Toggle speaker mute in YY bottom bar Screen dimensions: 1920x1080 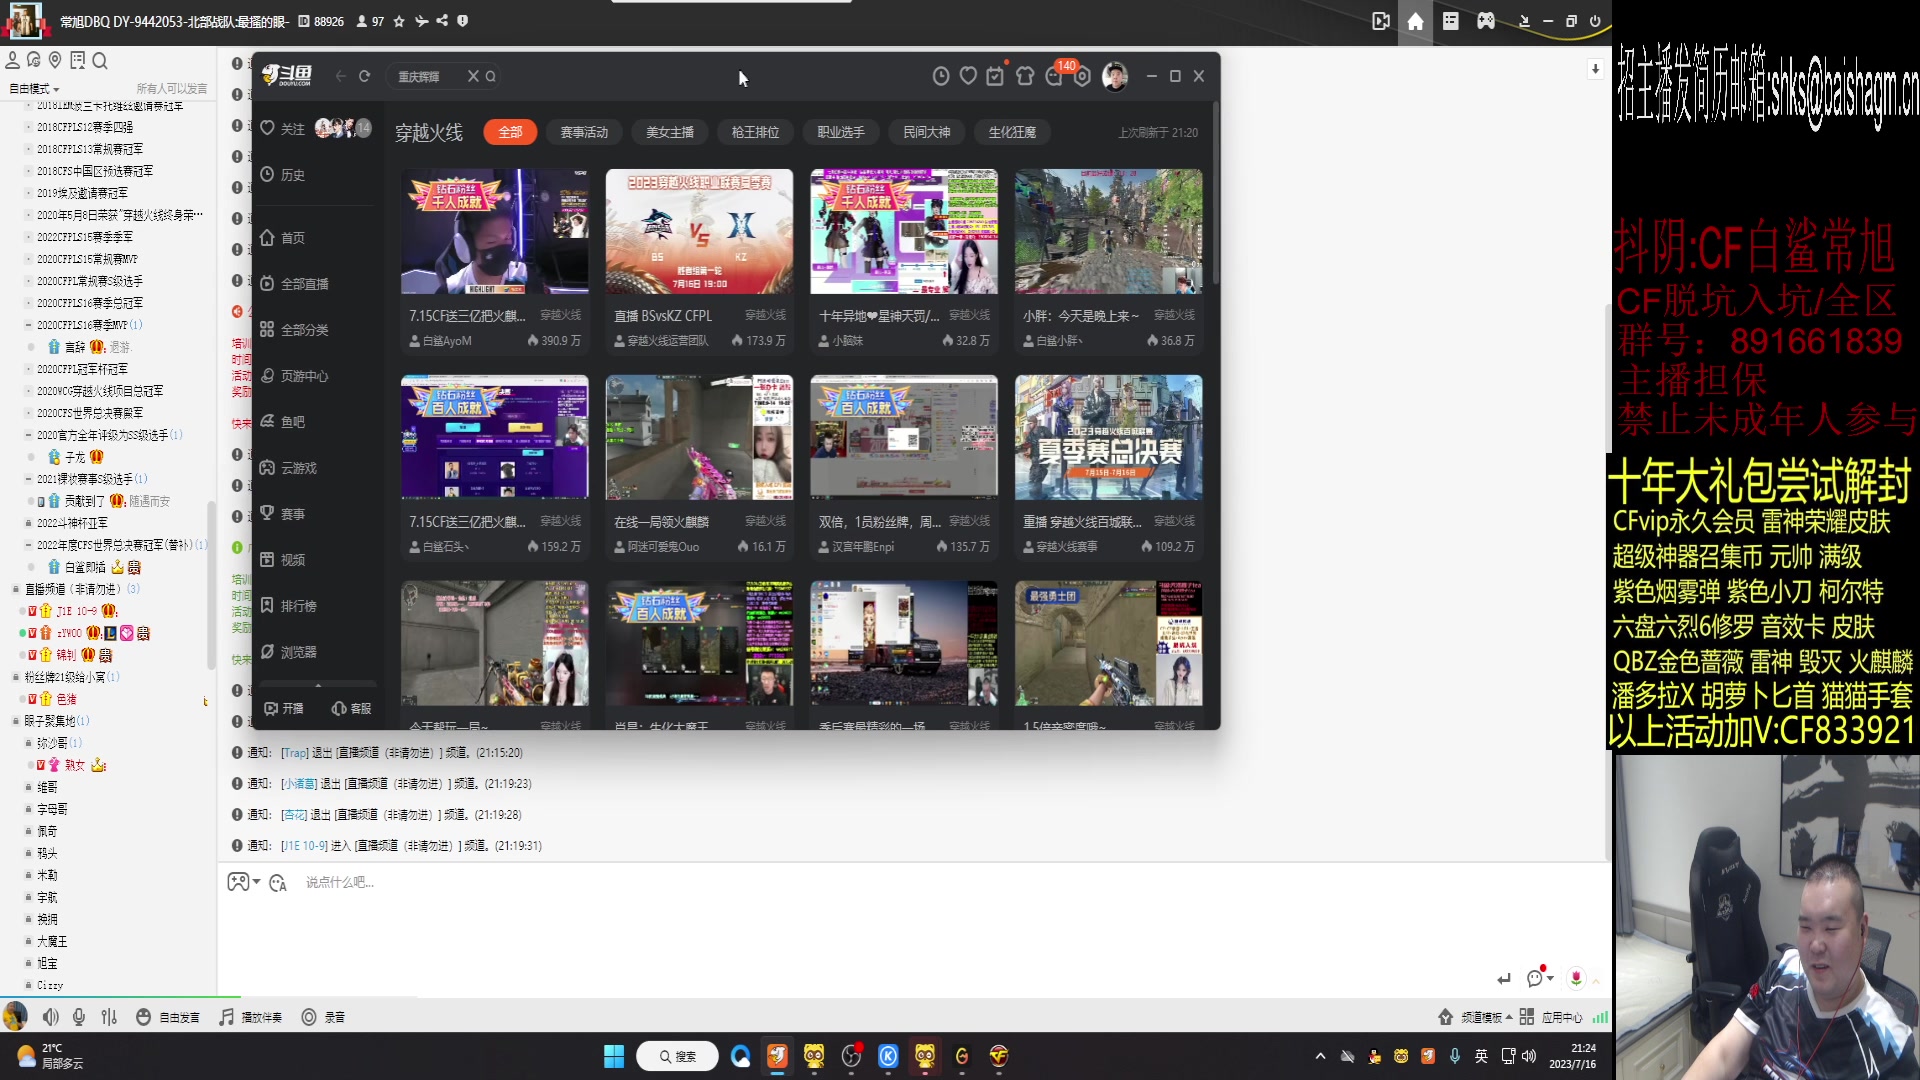(50, 1017)
